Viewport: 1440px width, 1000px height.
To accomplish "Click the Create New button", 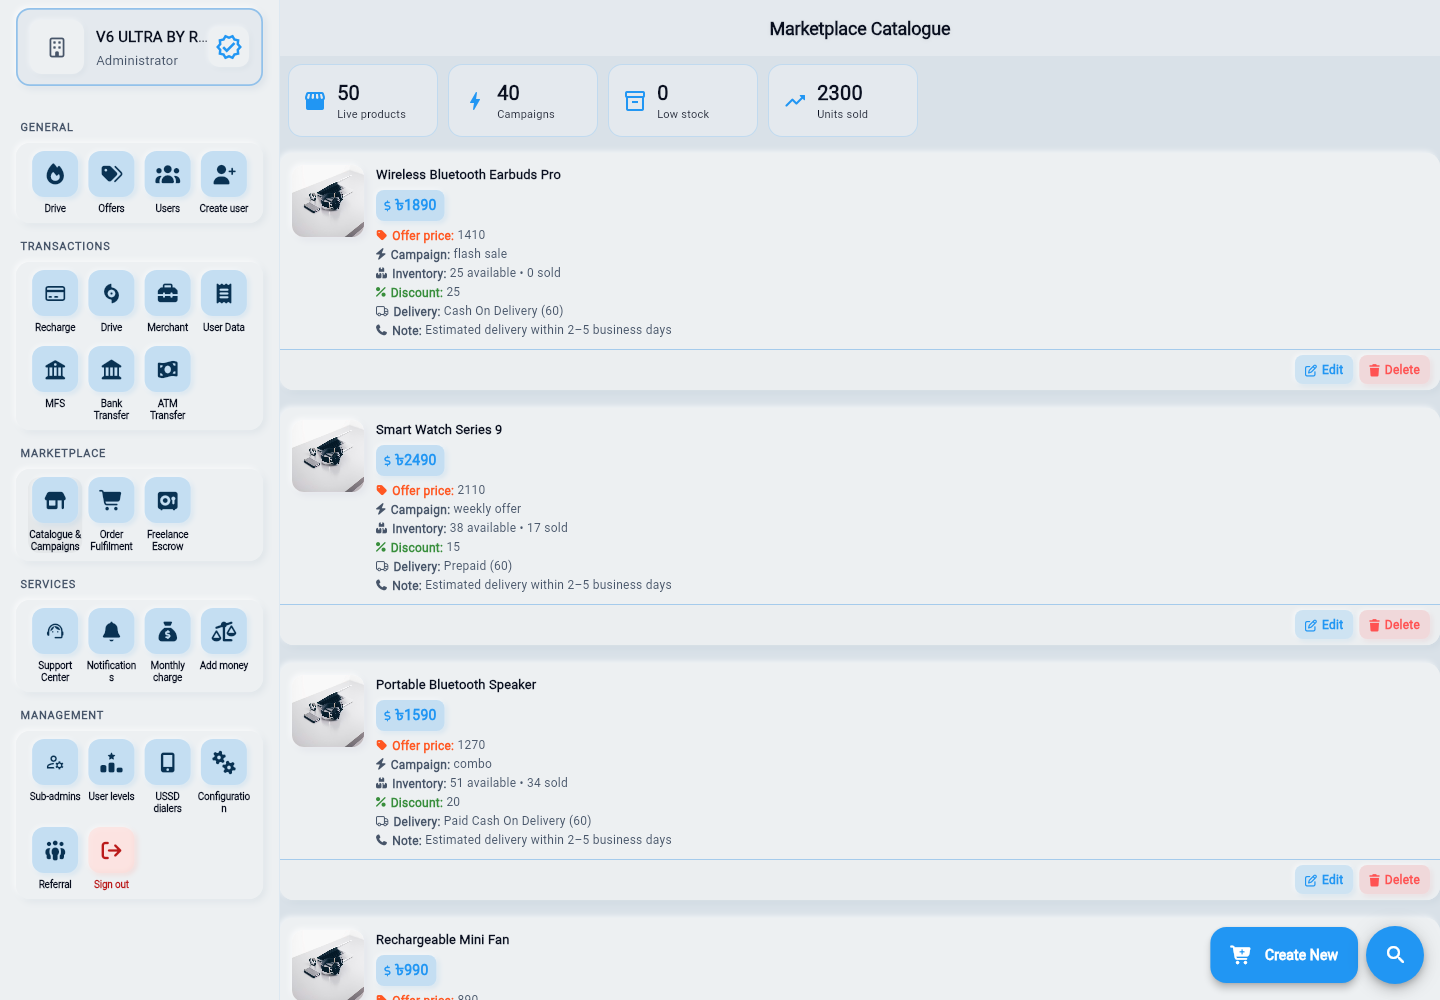I will 1284,955.
